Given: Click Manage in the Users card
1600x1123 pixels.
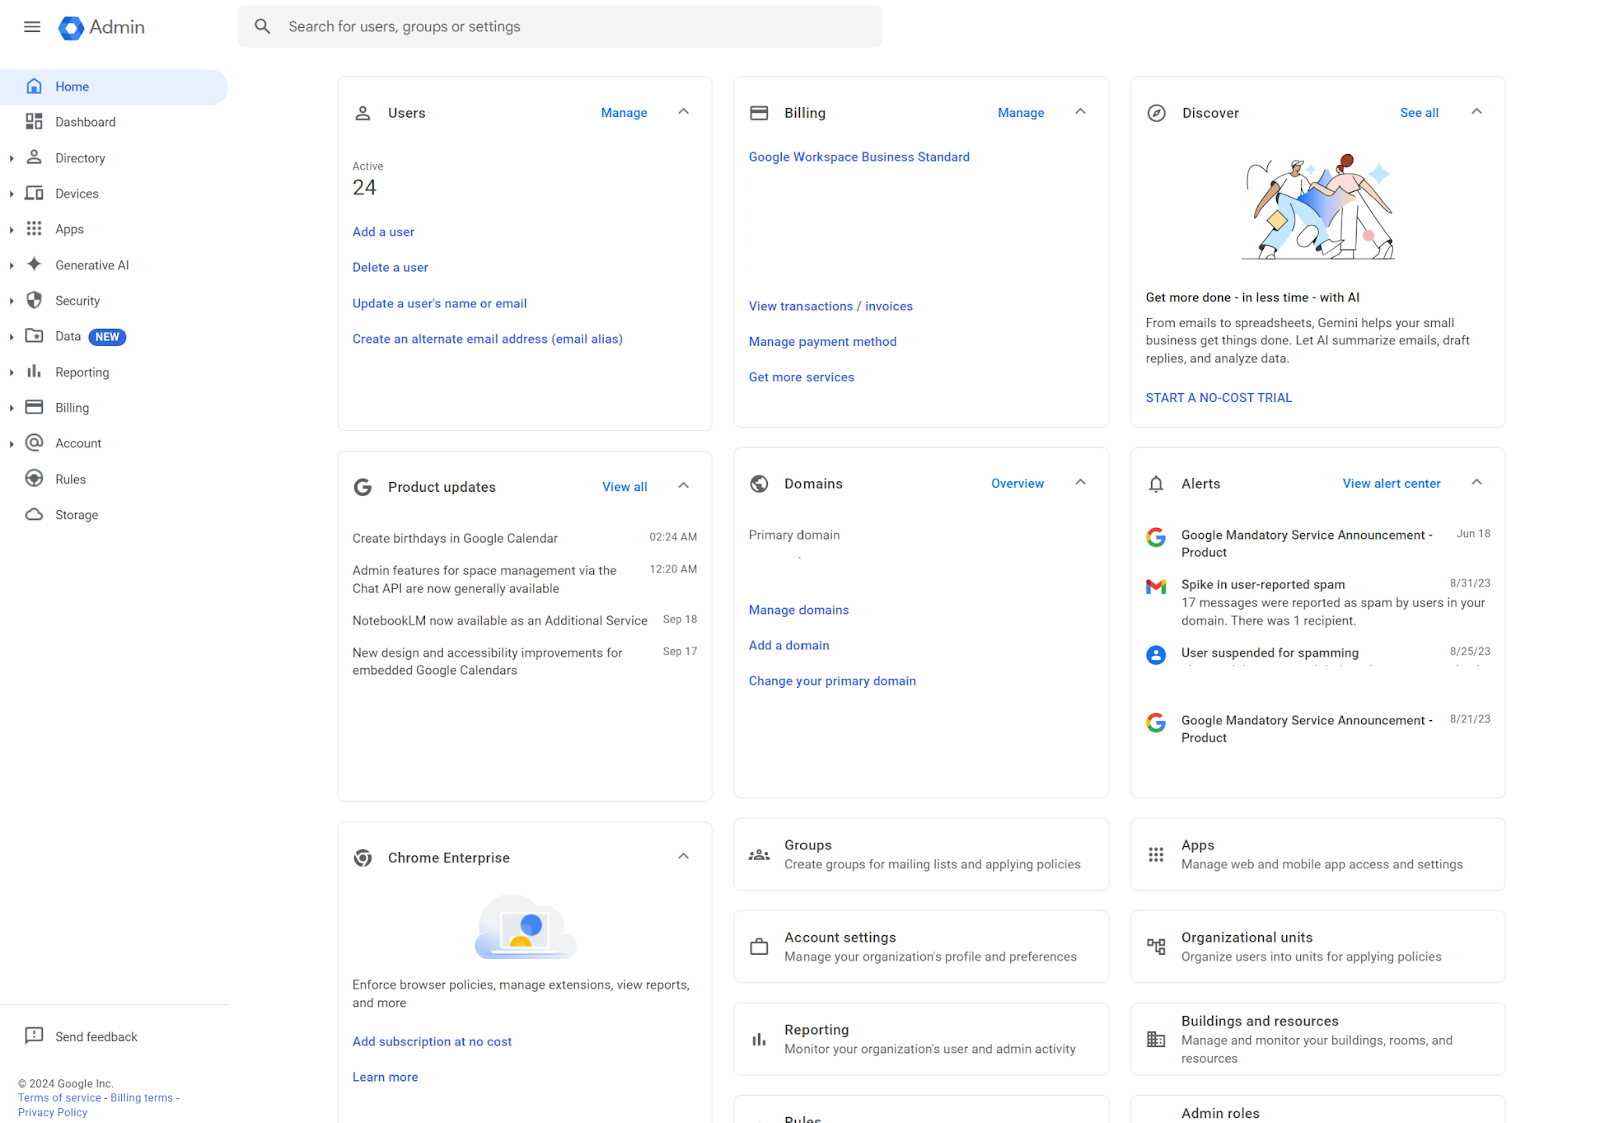Looking at the screenshot, I should point(624,113).
